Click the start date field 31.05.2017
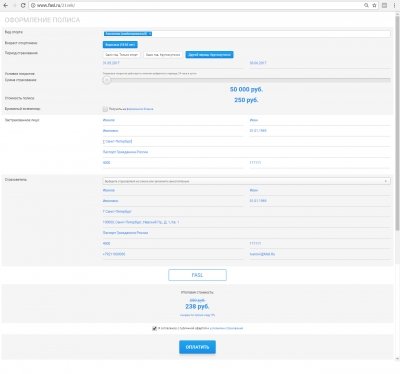 pos(173,63)
